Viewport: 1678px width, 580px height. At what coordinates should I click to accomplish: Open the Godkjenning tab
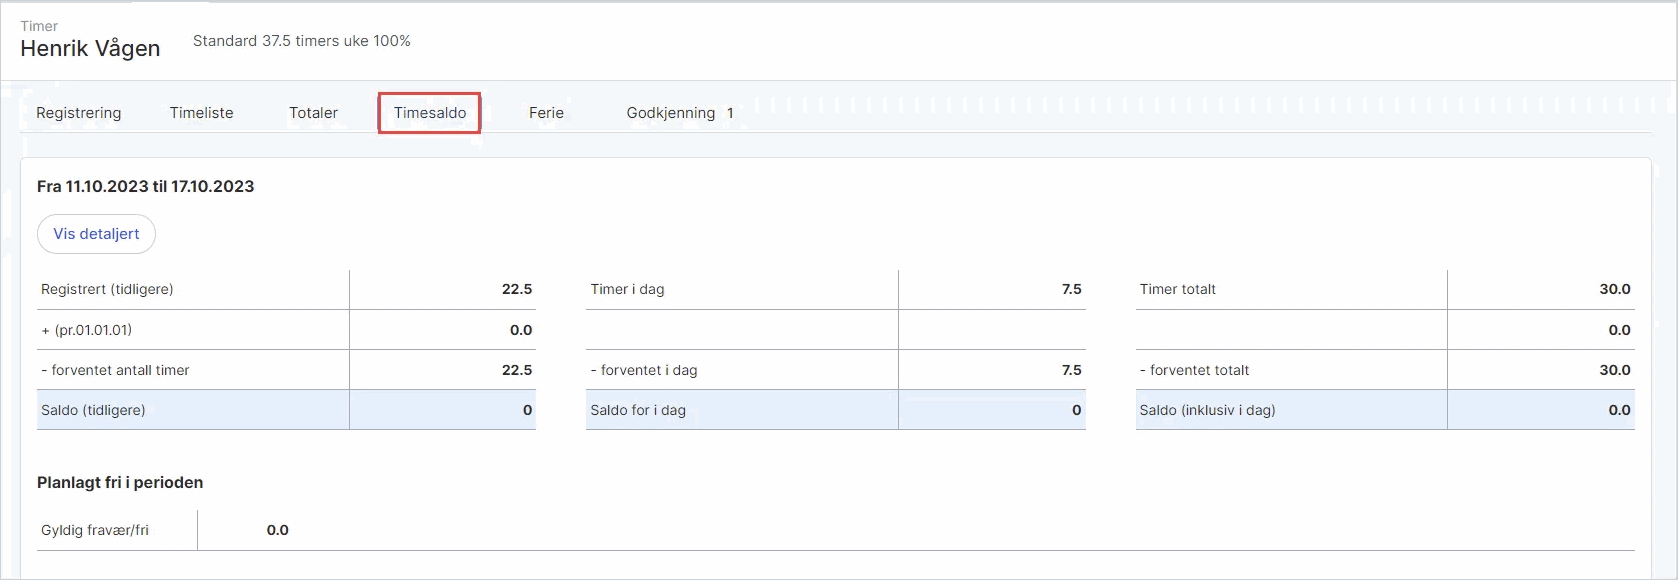[x=670, y=113]
